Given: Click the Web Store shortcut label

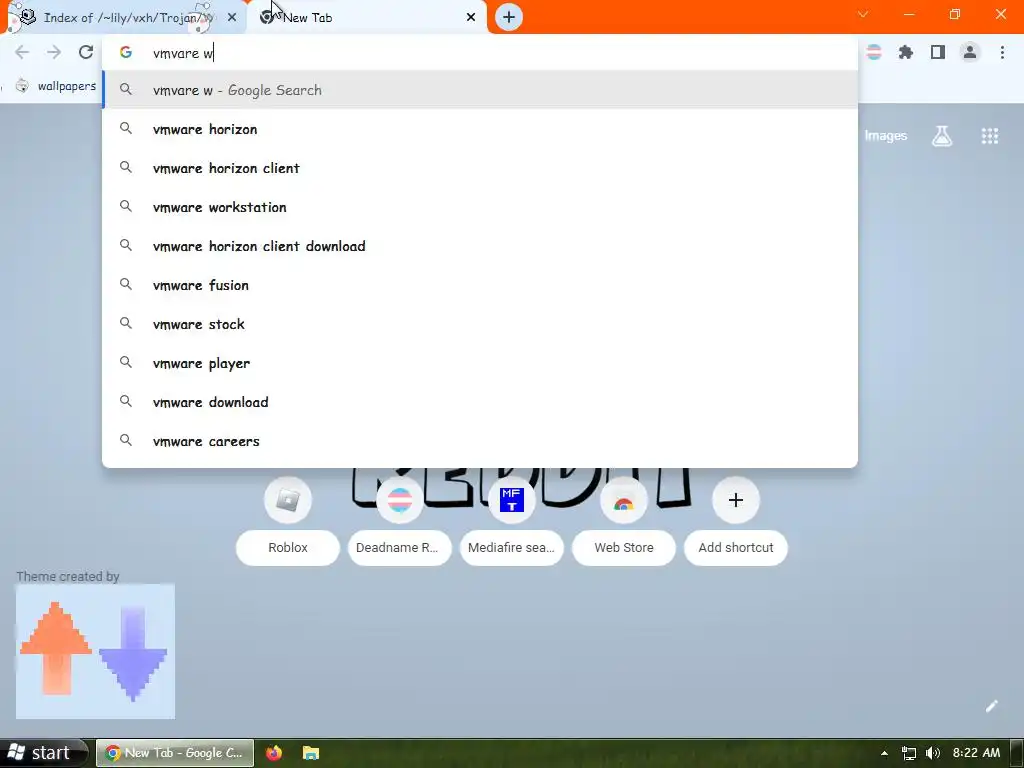Looking at the screenshot, I should (x=624, y=547).
